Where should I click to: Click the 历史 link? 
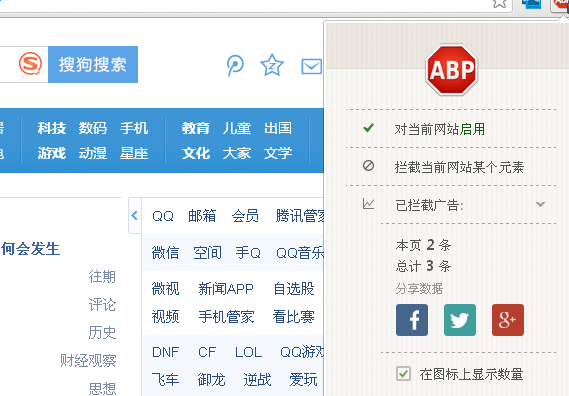click(102, 332)
